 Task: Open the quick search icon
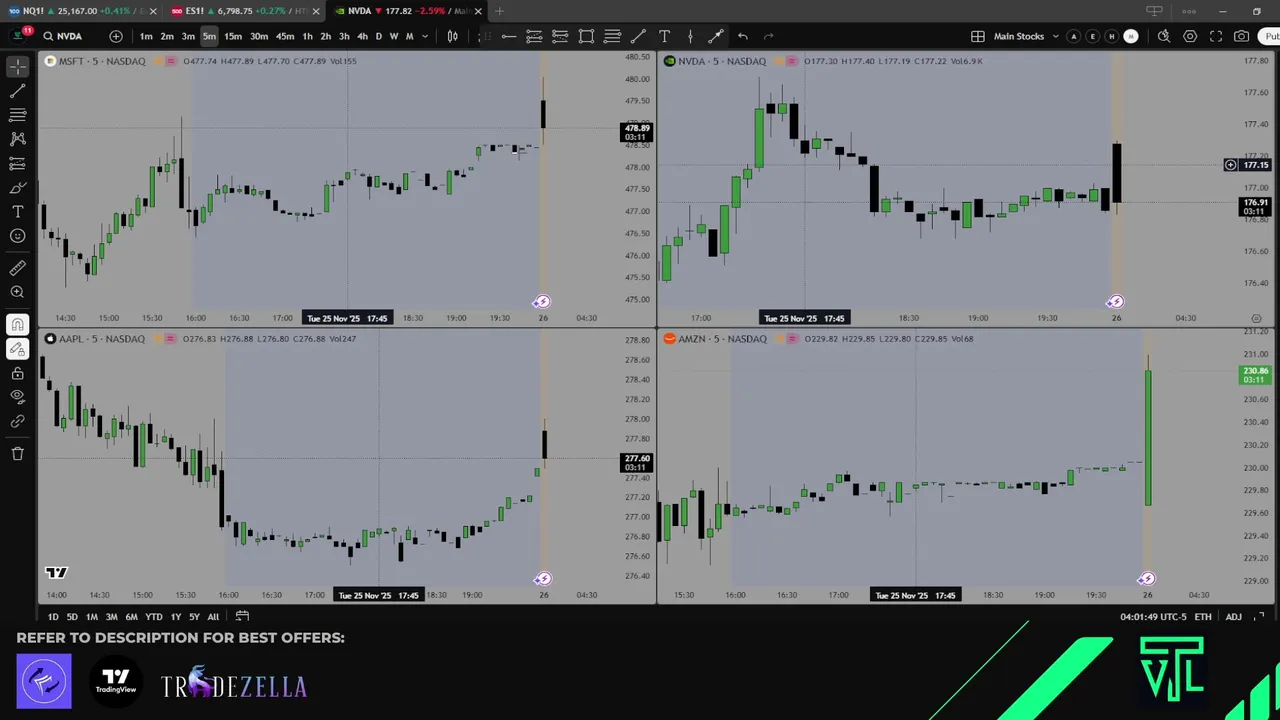coord(1164,36)
